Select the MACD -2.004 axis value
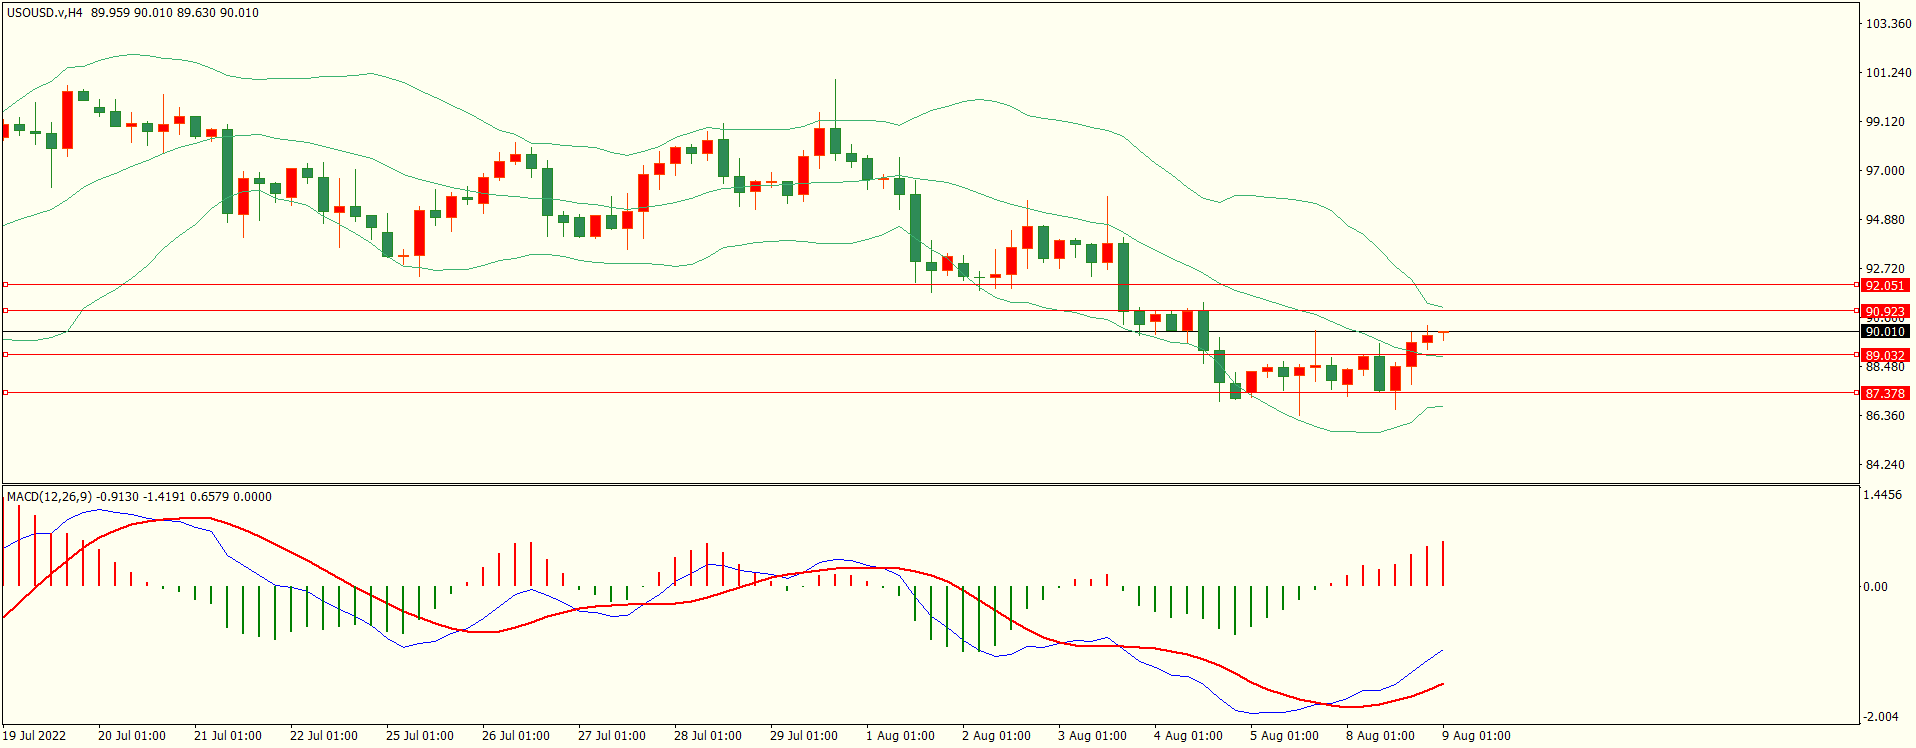 (1881, 717)
